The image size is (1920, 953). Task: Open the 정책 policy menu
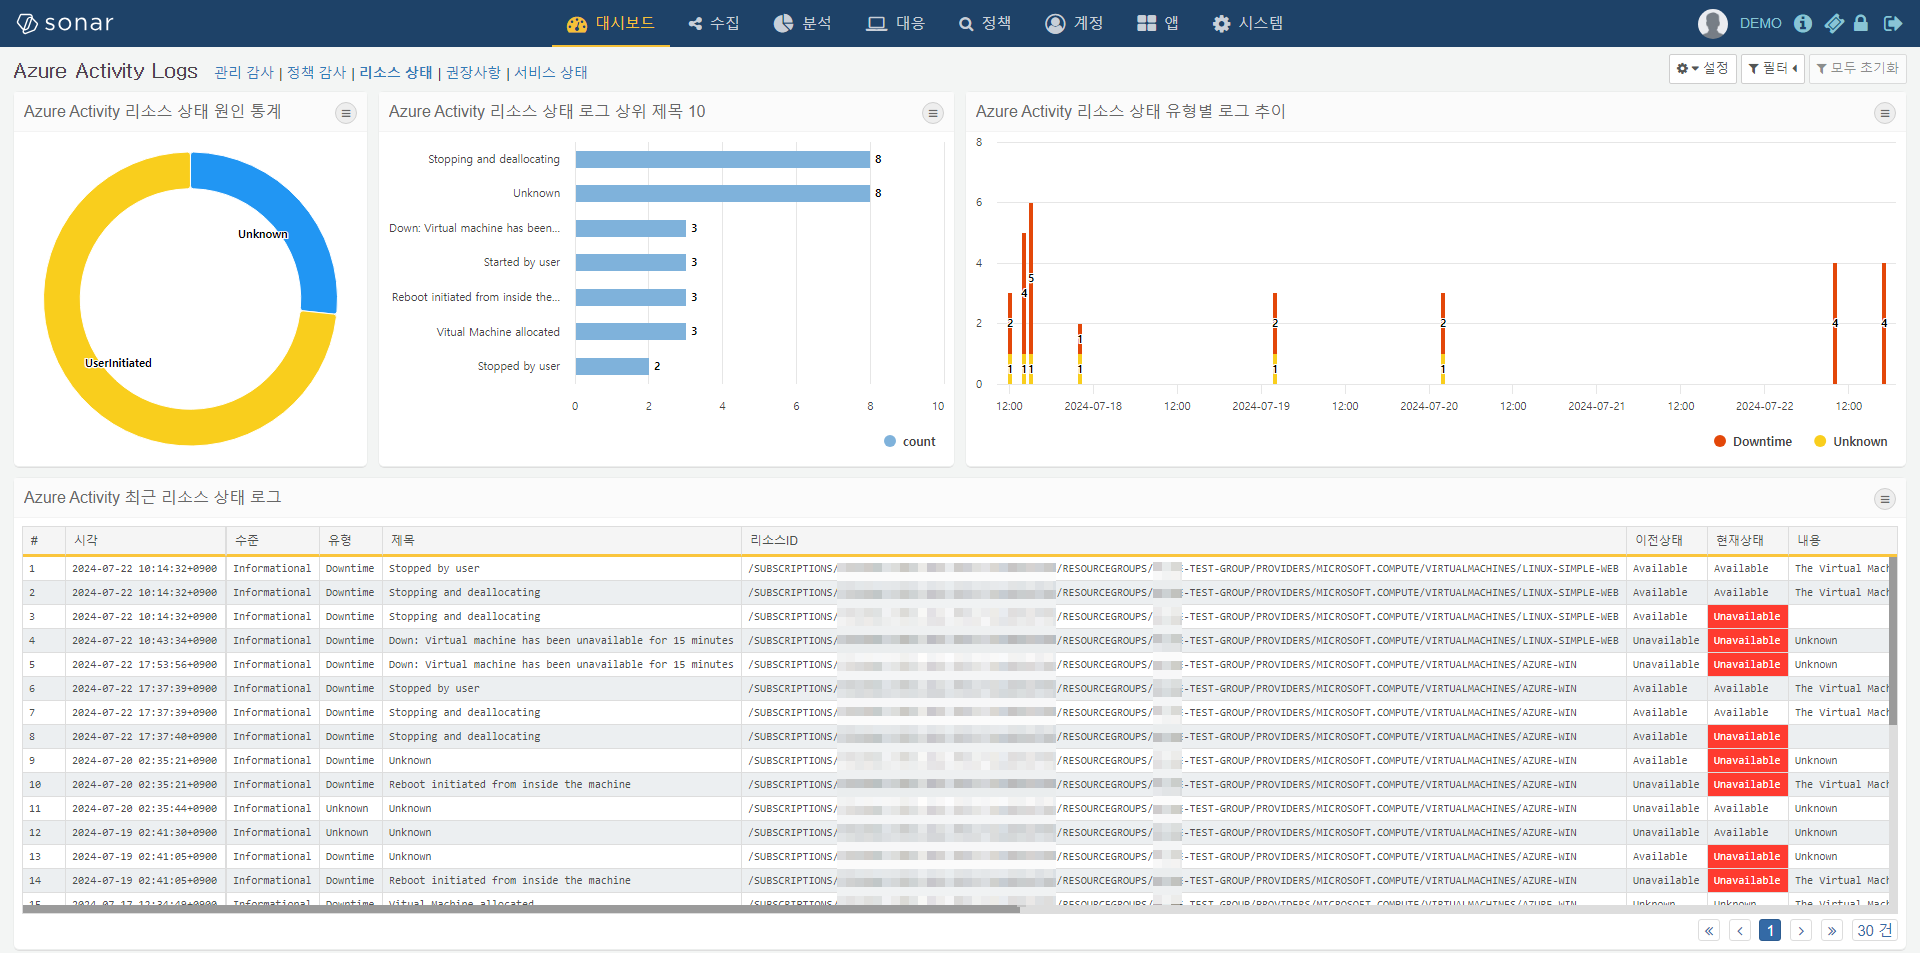(x=985, y=23)
